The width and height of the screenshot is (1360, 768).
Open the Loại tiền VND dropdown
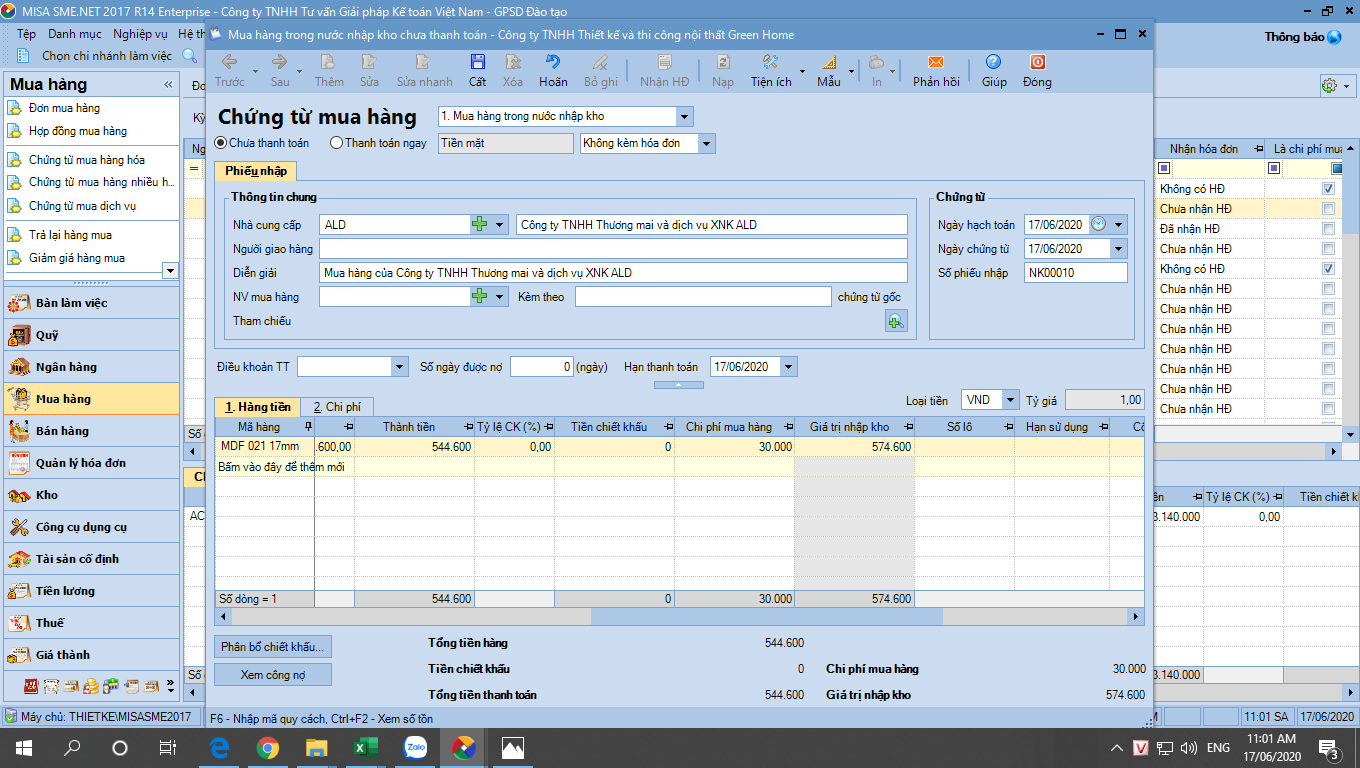click(x=1010, y=400)
